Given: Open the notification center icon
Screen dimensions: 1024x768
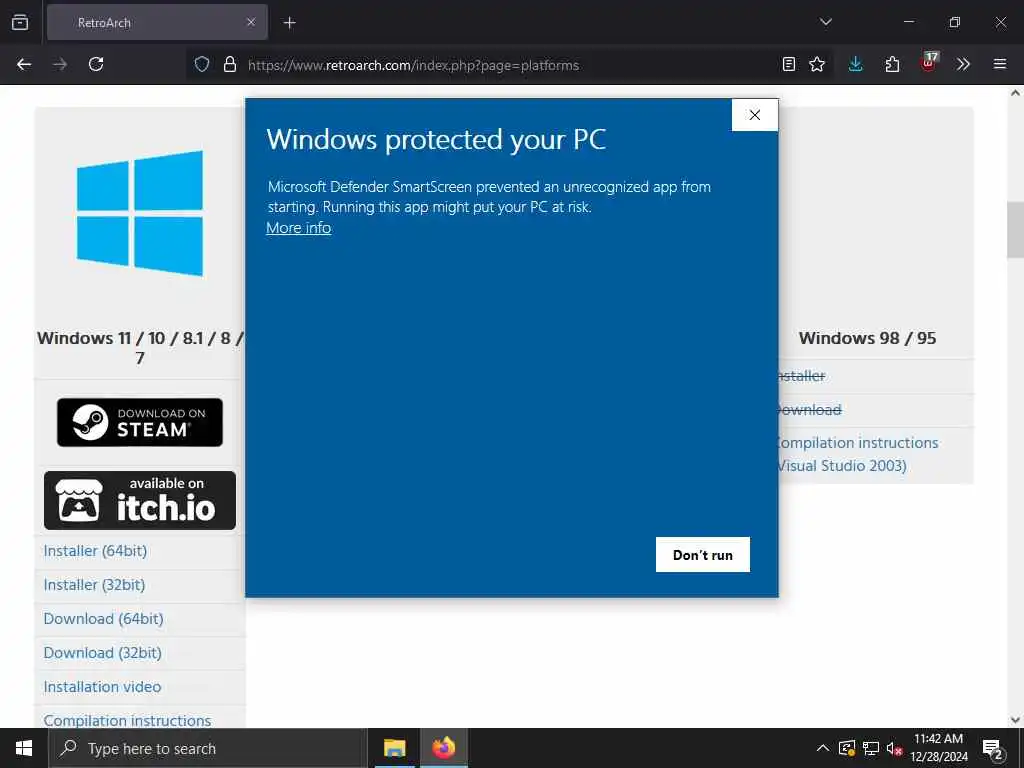Looking at the screenshot, I should tap(994, 749).
